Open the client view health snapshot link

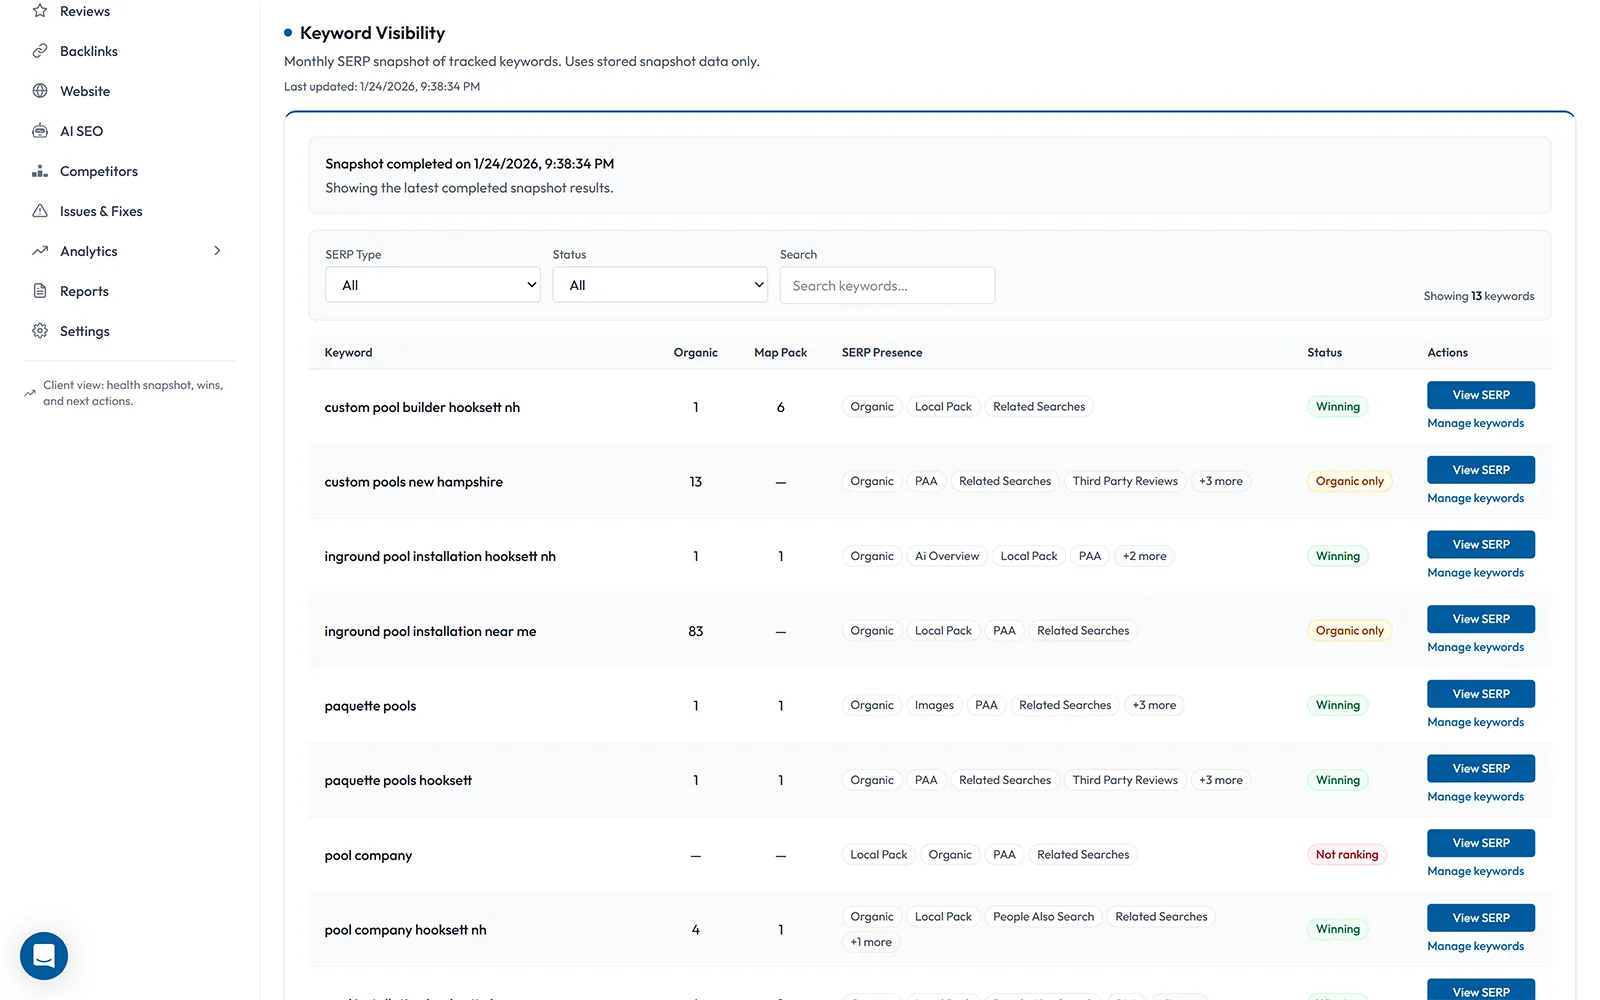click(x=133, y=392)
